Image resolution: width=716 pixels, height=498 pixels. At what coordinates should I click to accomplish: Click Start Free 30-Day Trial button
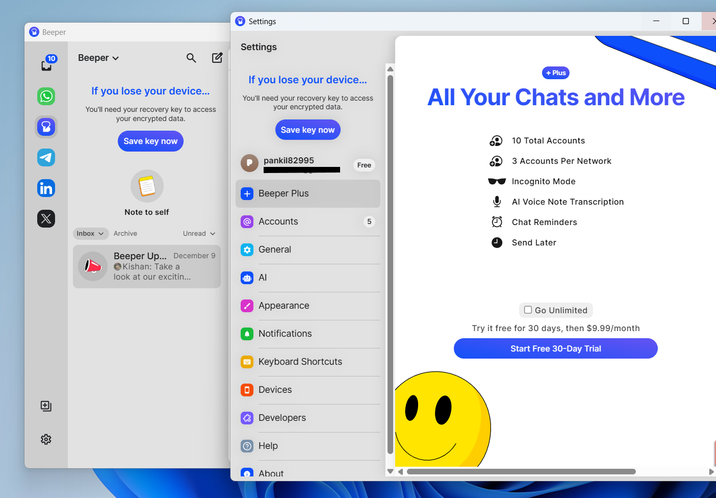555,349
